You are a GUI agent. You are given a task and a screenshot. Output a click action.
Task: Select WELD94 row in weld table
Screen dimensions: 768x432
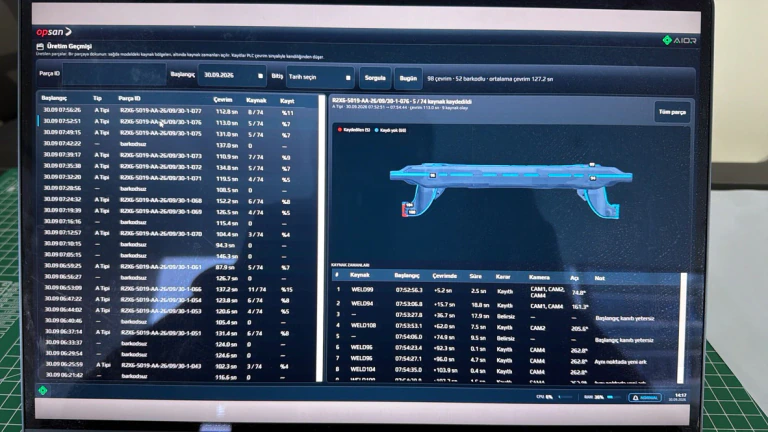coord(504,305)
